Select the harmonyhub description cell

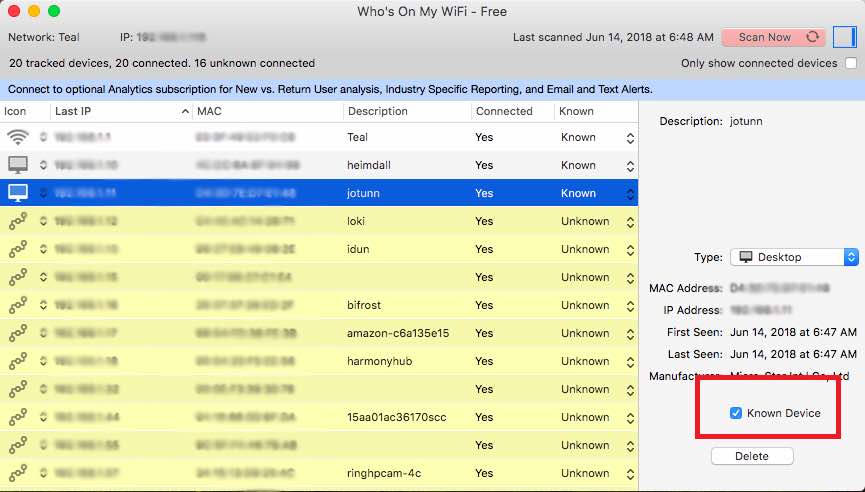pos(380,361)
